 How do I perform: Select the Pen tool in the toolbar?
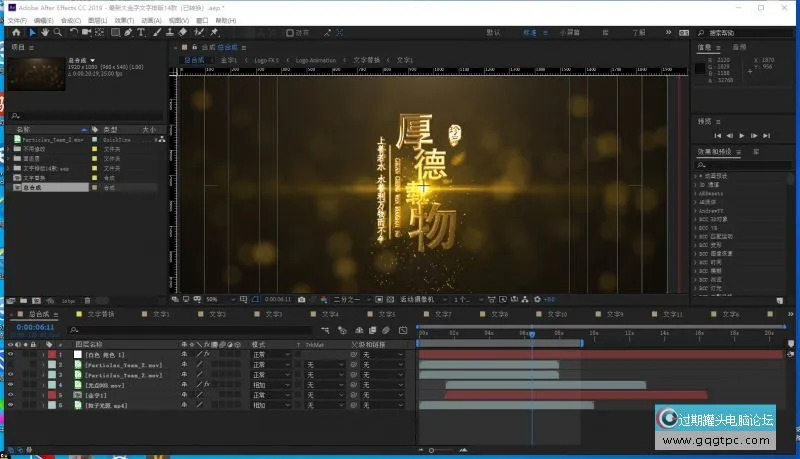128,32
